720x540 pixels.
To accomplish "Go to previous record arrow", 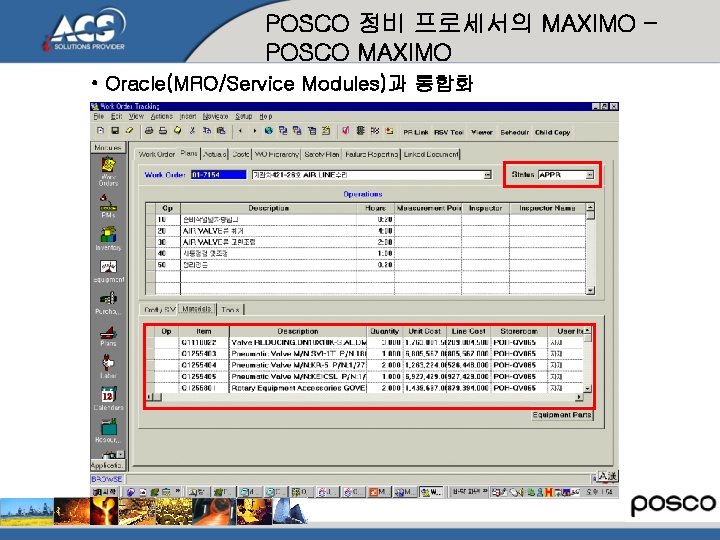I will click(240, 131).
